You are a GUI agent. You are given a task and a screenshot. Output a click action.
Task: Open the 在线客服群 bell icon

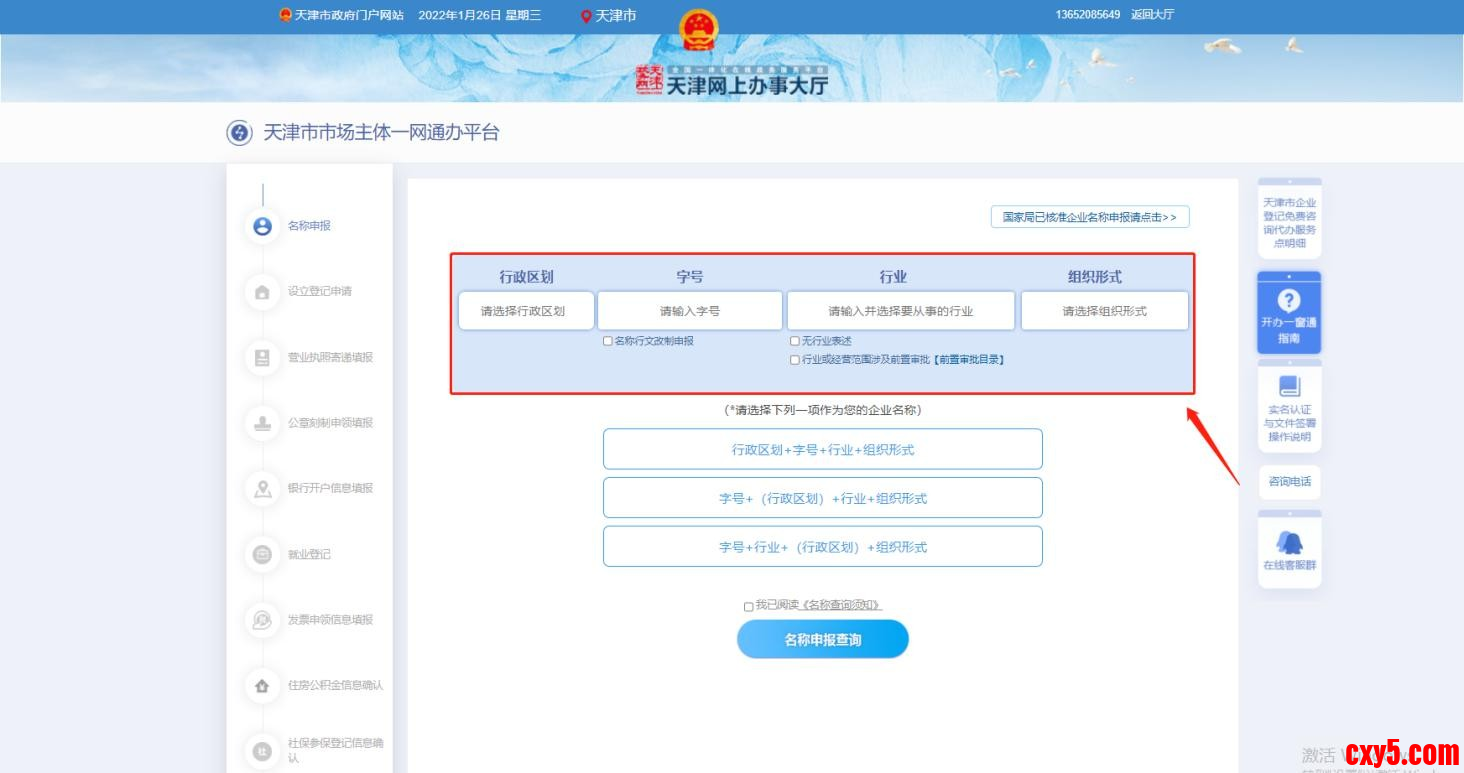point(1289,543)
